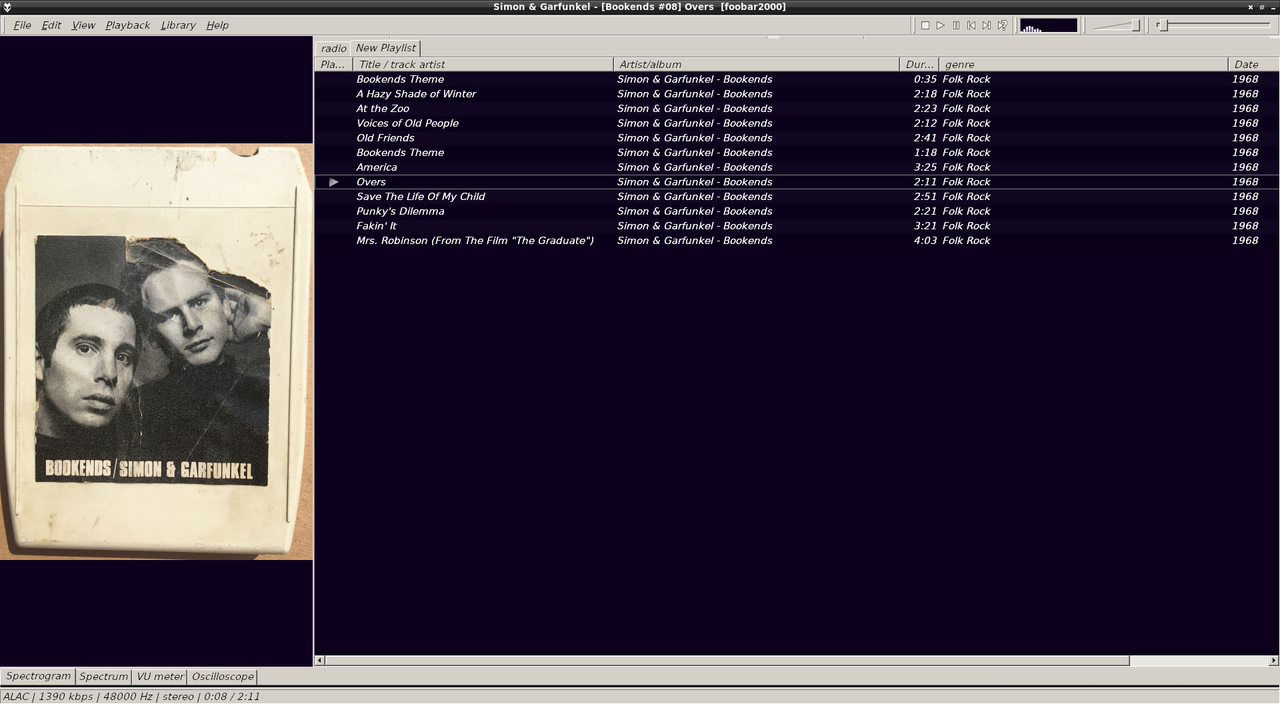1280x704 pixels.
Task: Select the track America
Action: pyautogui.click(x=797, y=167)
